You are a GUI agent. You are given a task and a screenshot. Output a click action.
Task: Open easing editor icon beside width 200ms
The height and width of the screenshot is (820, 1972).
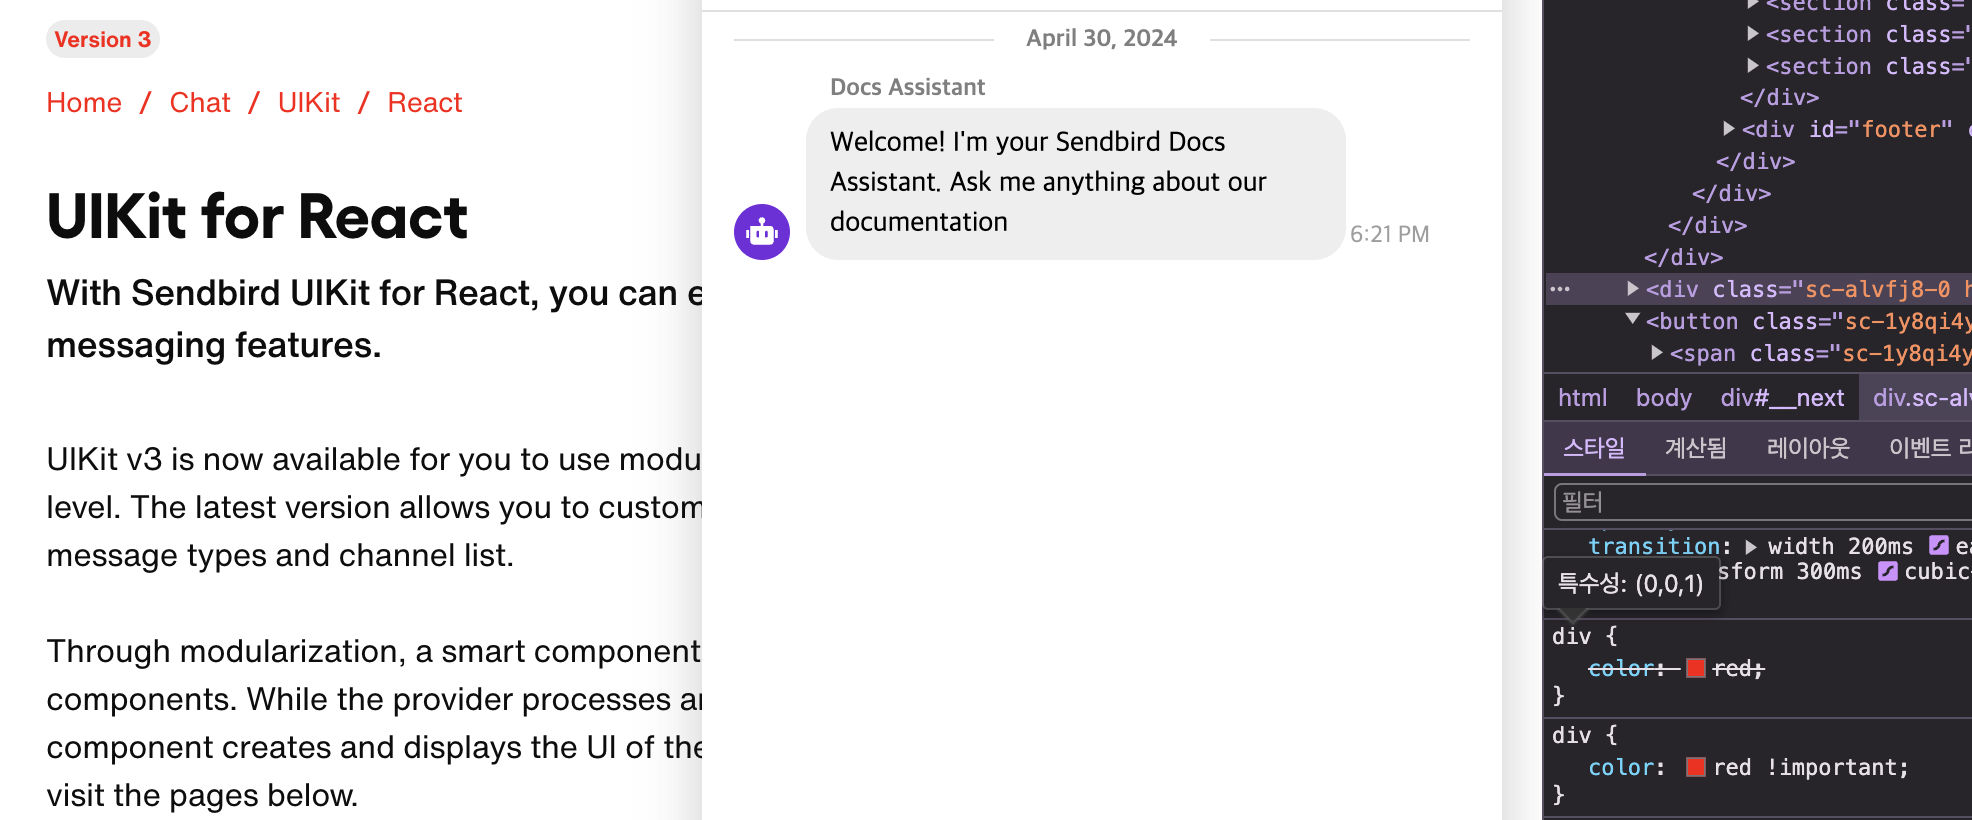click(1938, 546)
